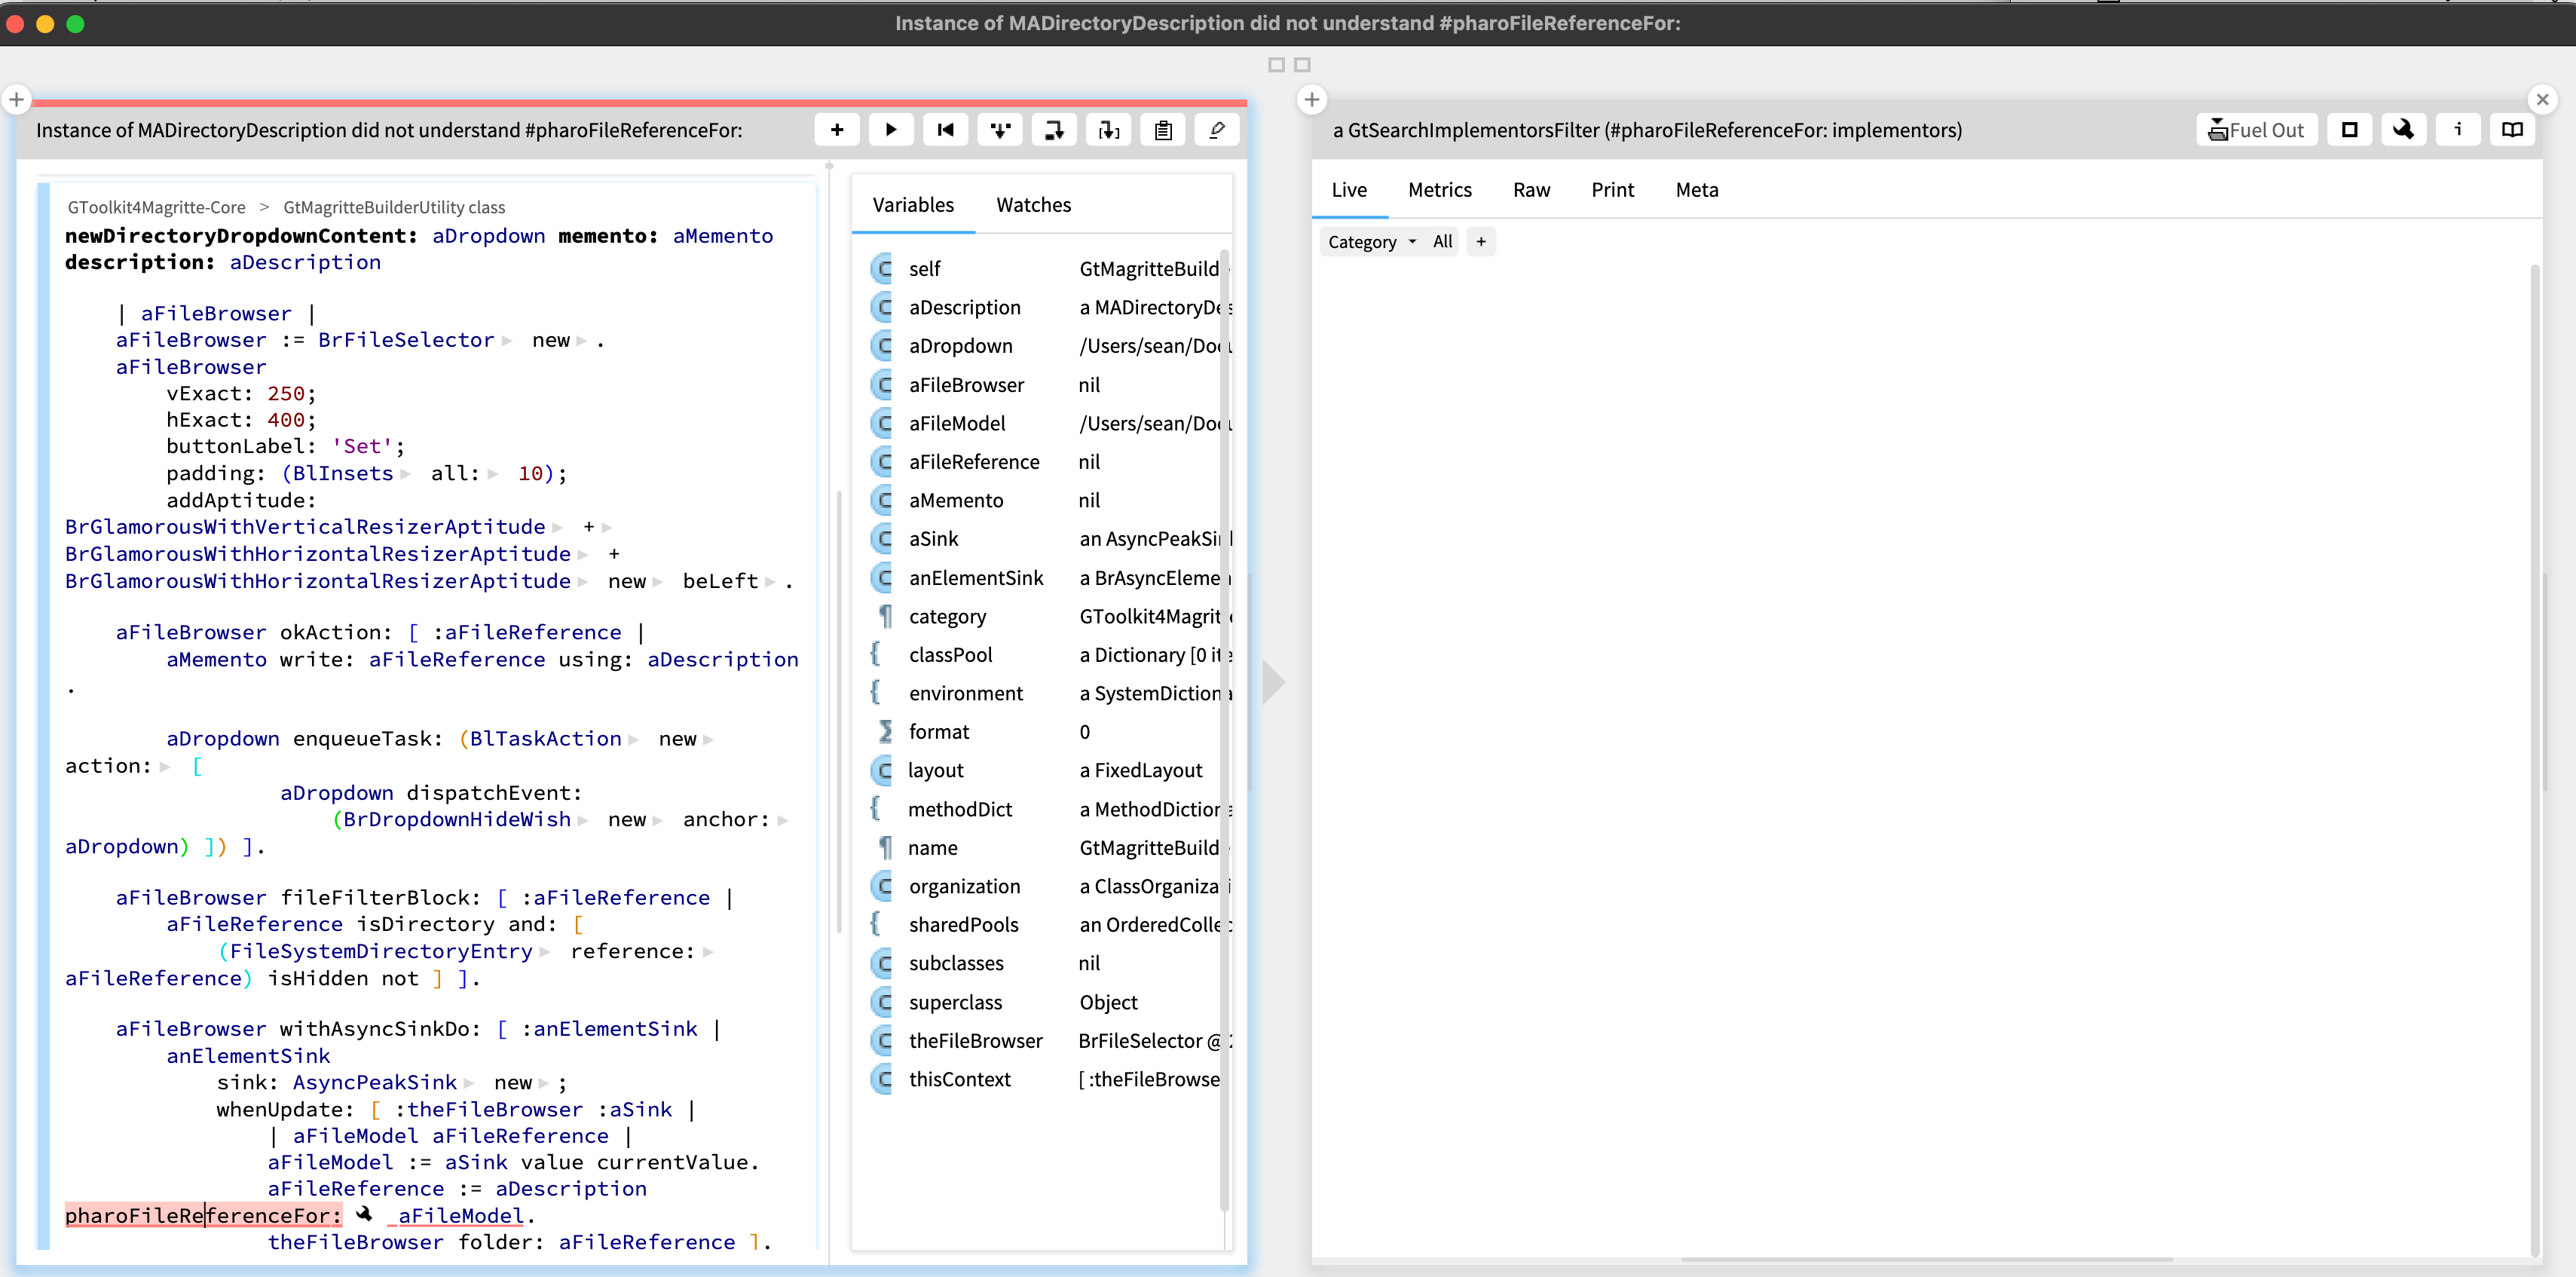Image resolution: width=2576 pixels, height=1277 pixels.
Task: Click the All filter button
Action: click(x=1442, y=241)
